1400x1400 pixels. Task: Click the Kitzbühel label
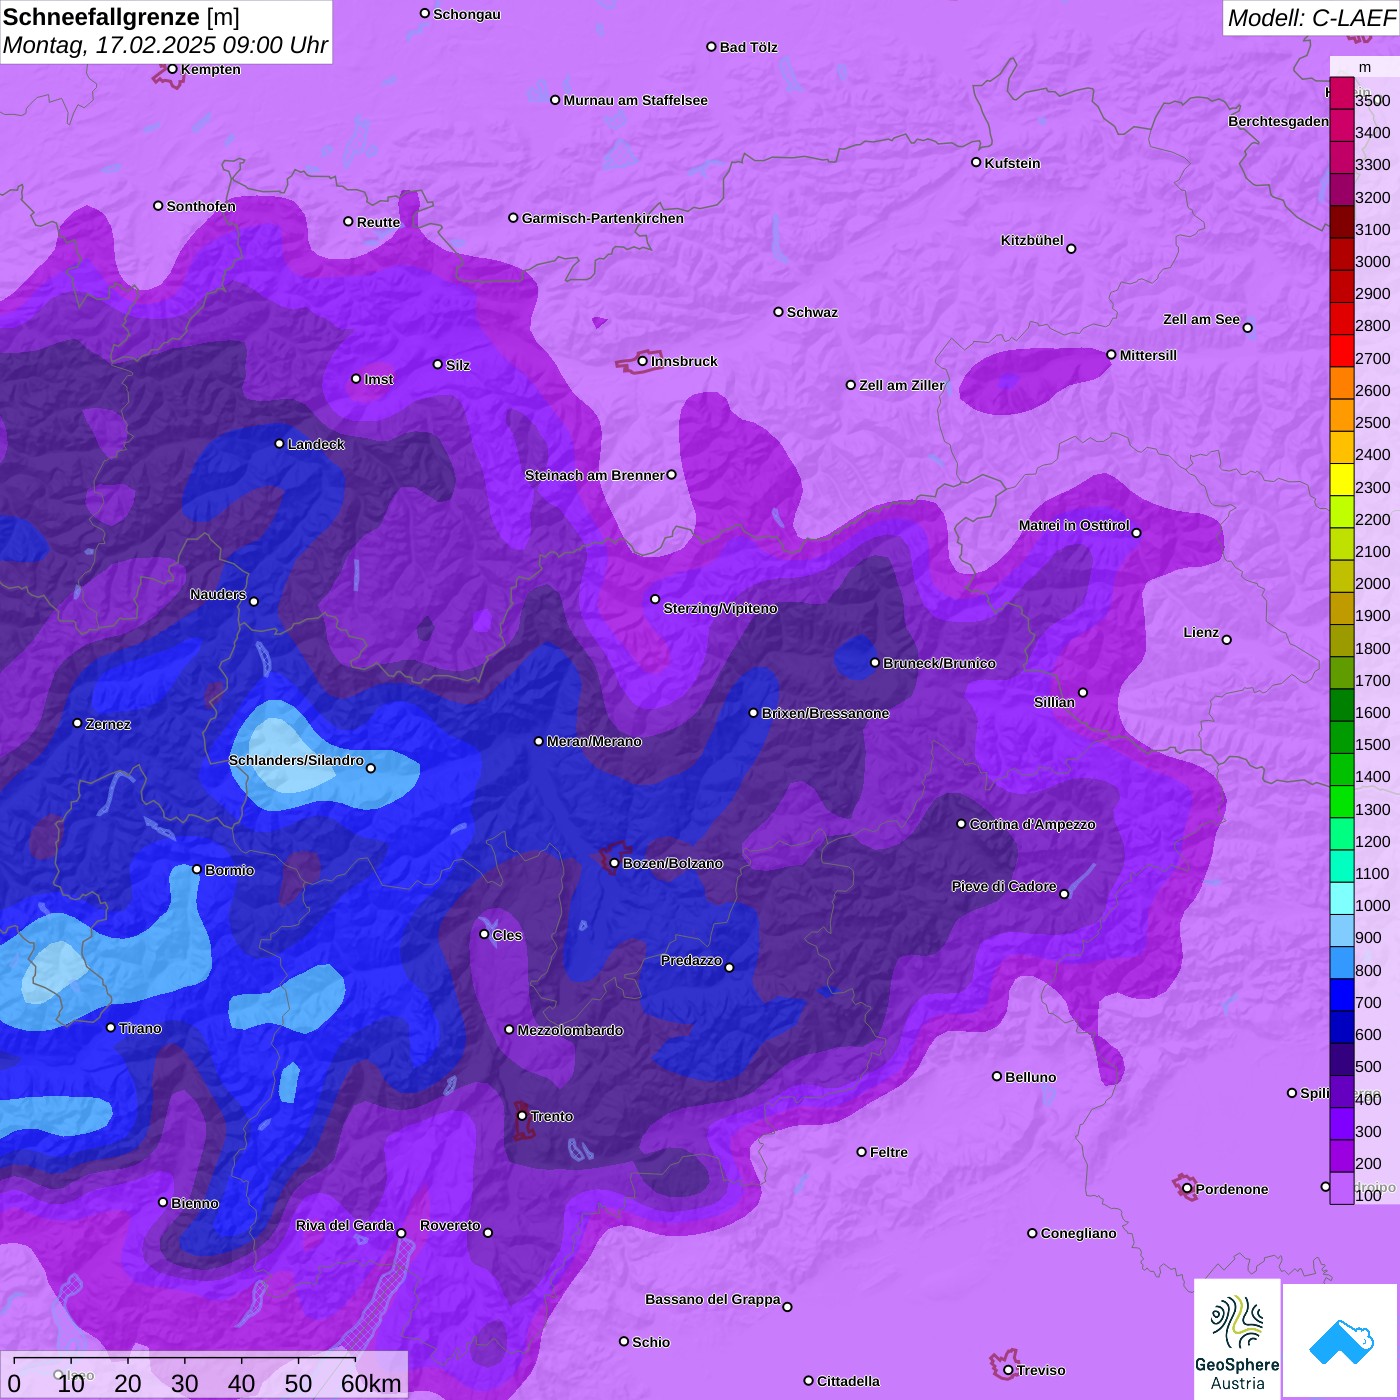pyautogui.click(x=1032, y=240)
